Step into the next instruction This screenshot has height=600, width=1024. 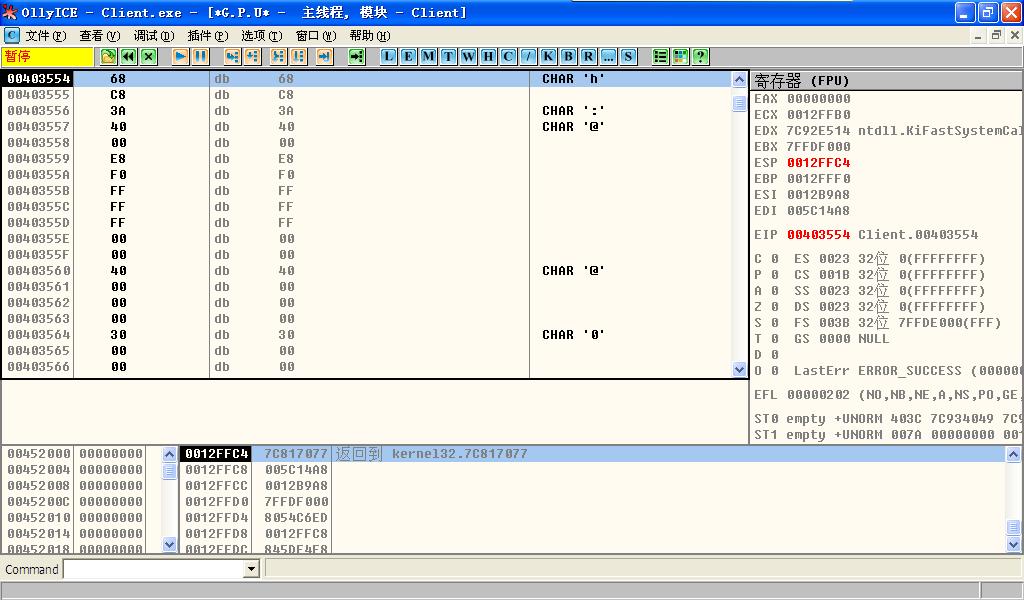[232, 56]
